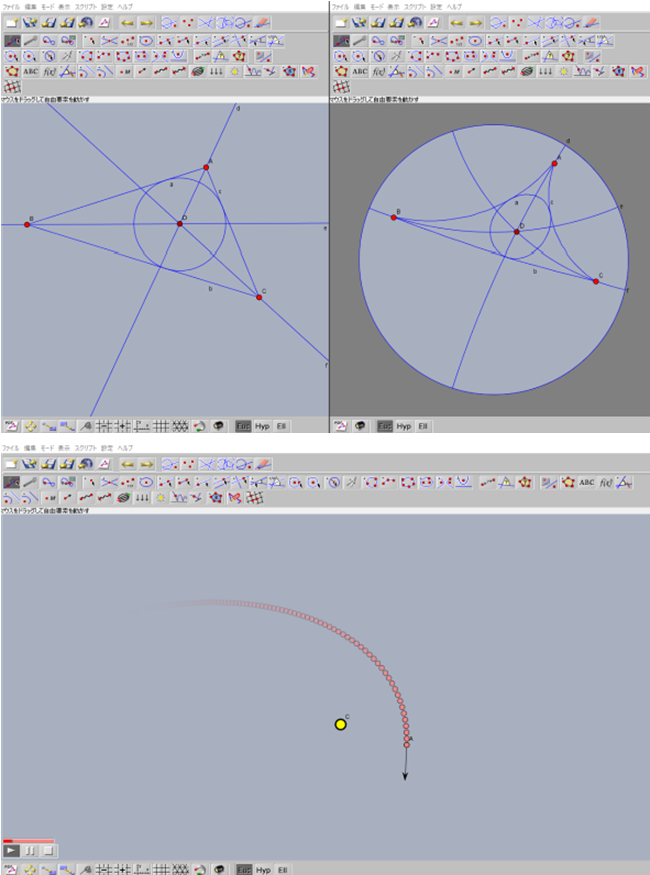
Task: Click the yellow point C in the animation canvas
Action: click(x=341, y=724)
